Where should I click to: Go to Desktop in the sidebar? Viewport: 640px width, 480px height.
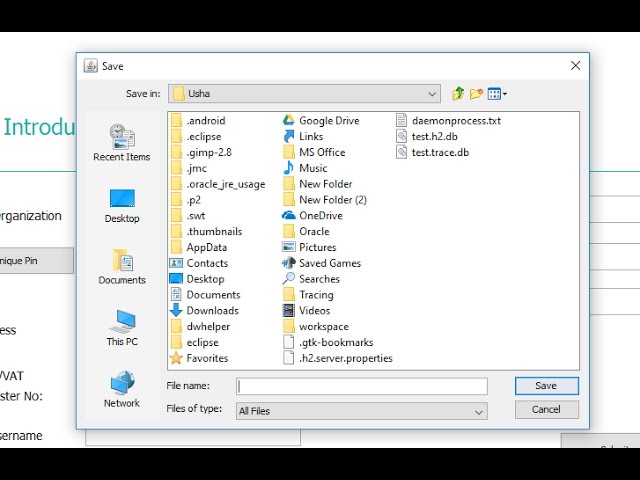(122, 206)
